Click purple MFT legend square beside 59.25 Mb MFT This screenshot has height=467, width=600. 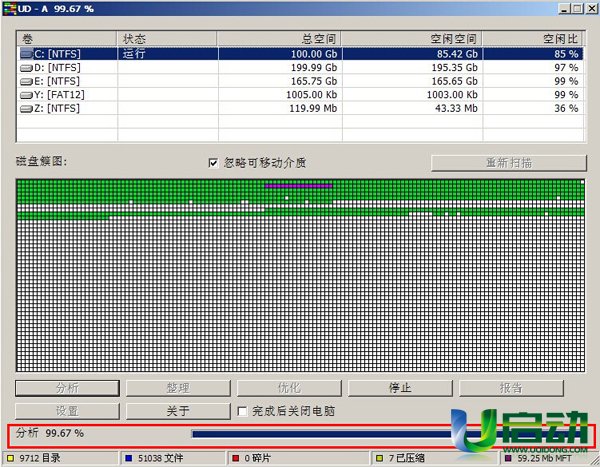click(508, 458)
